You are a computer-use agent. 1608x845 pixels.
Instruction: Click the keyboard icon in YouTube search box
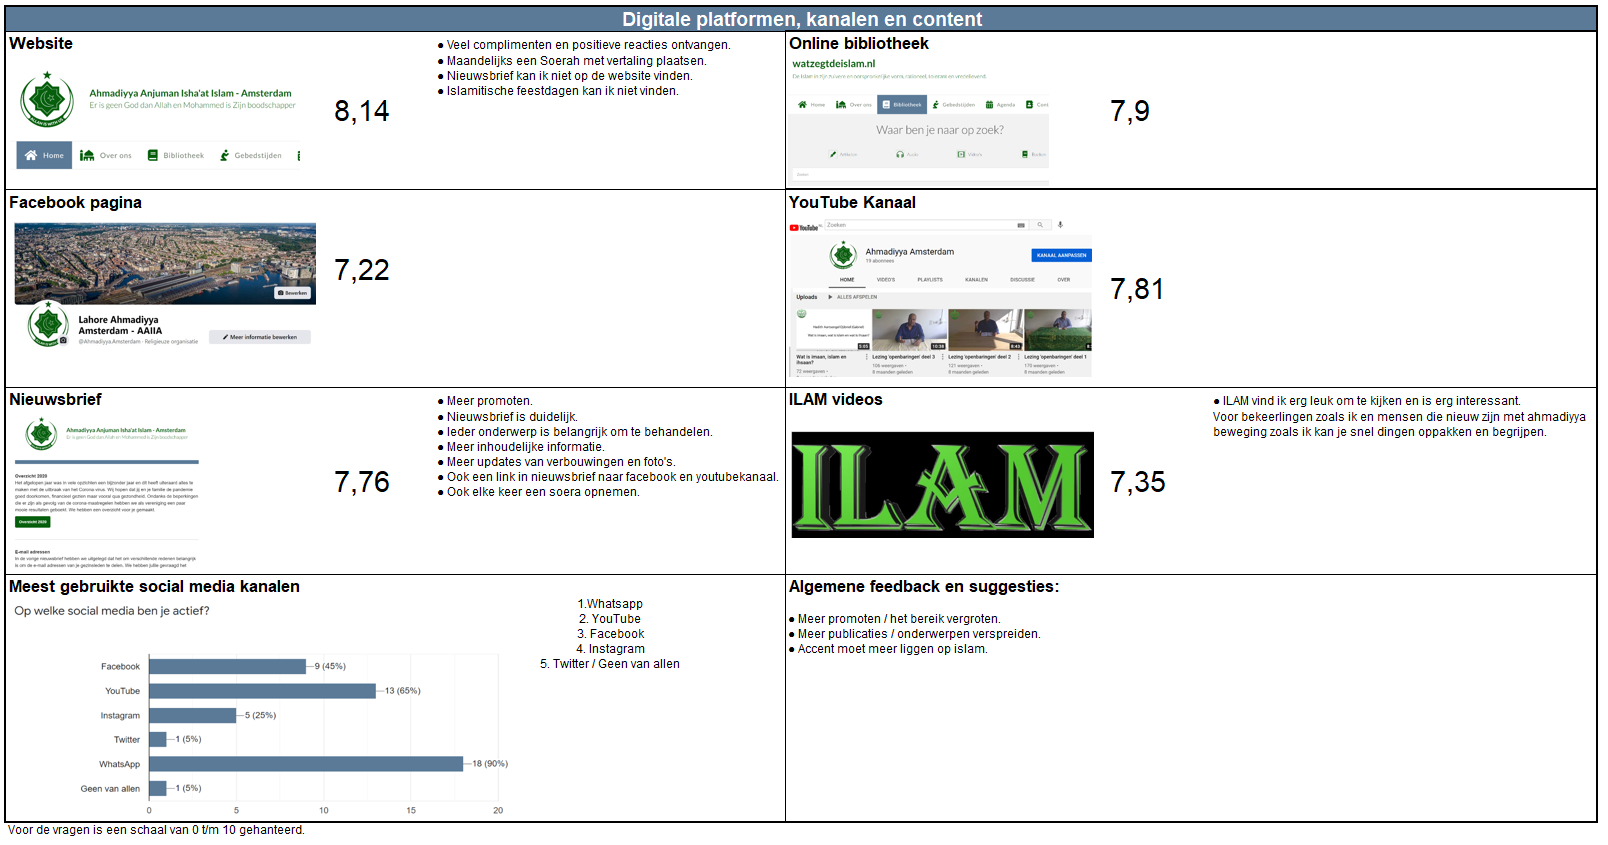[1021, 225]
